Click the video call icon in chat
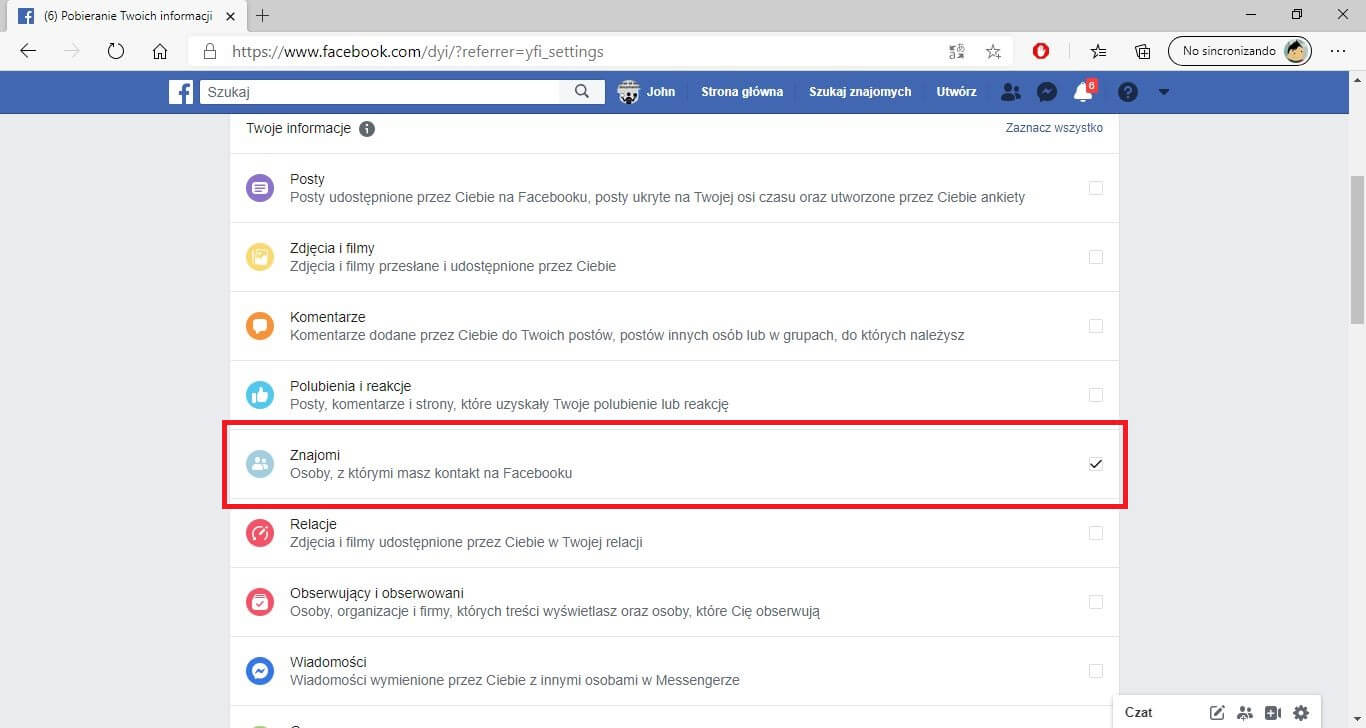This screenshot has width=1366, height=728. click(1273, 713)
